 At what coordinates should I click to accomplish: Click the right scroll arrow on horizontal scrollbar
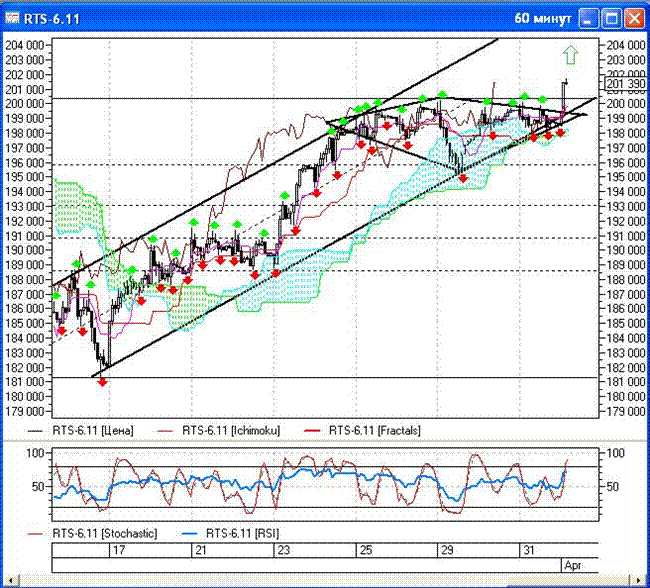click(638, 581)
